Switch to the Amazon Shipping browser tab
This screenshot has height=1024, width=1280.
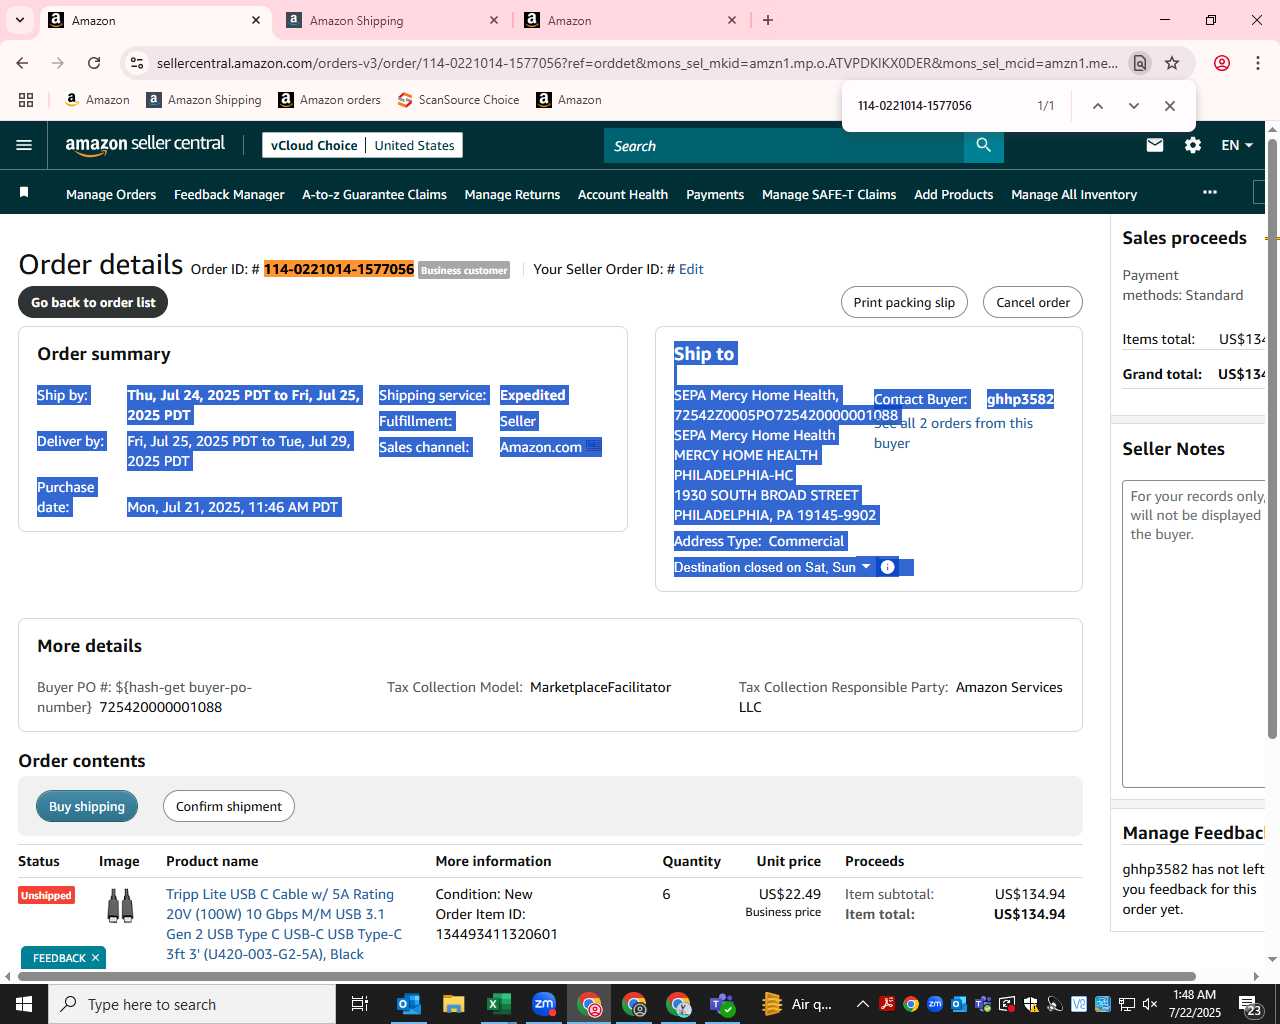coord(393,20)
